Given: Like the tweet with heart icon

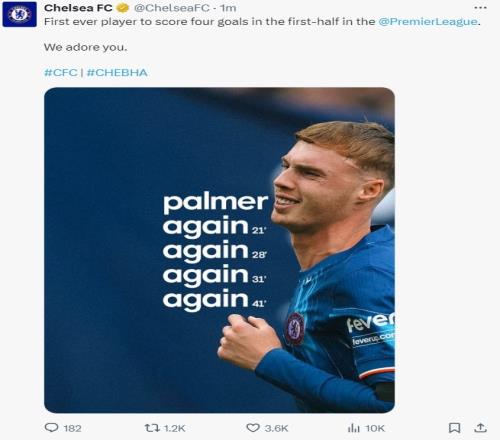Looking at the screenshot, I should pos(253,428).
